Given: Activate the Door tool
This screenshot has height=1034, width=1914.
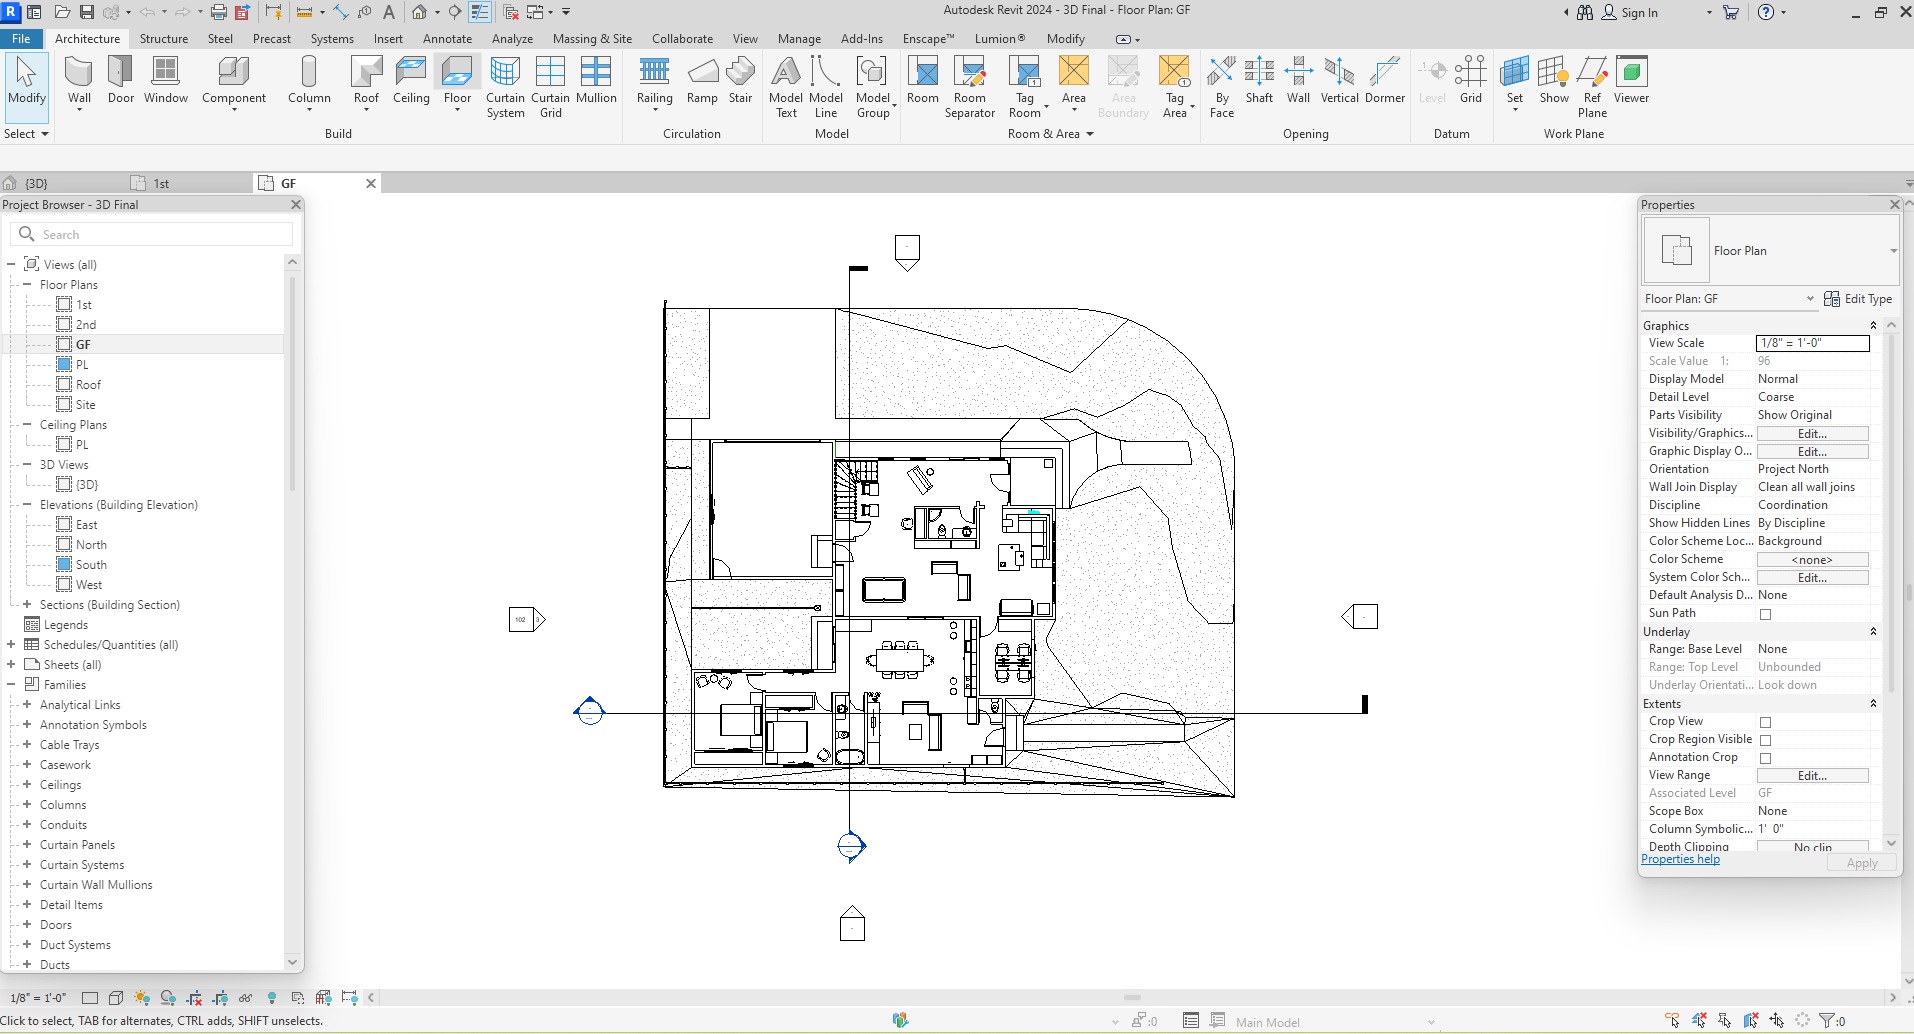Looking at the screenshot, I should (121, 80).
